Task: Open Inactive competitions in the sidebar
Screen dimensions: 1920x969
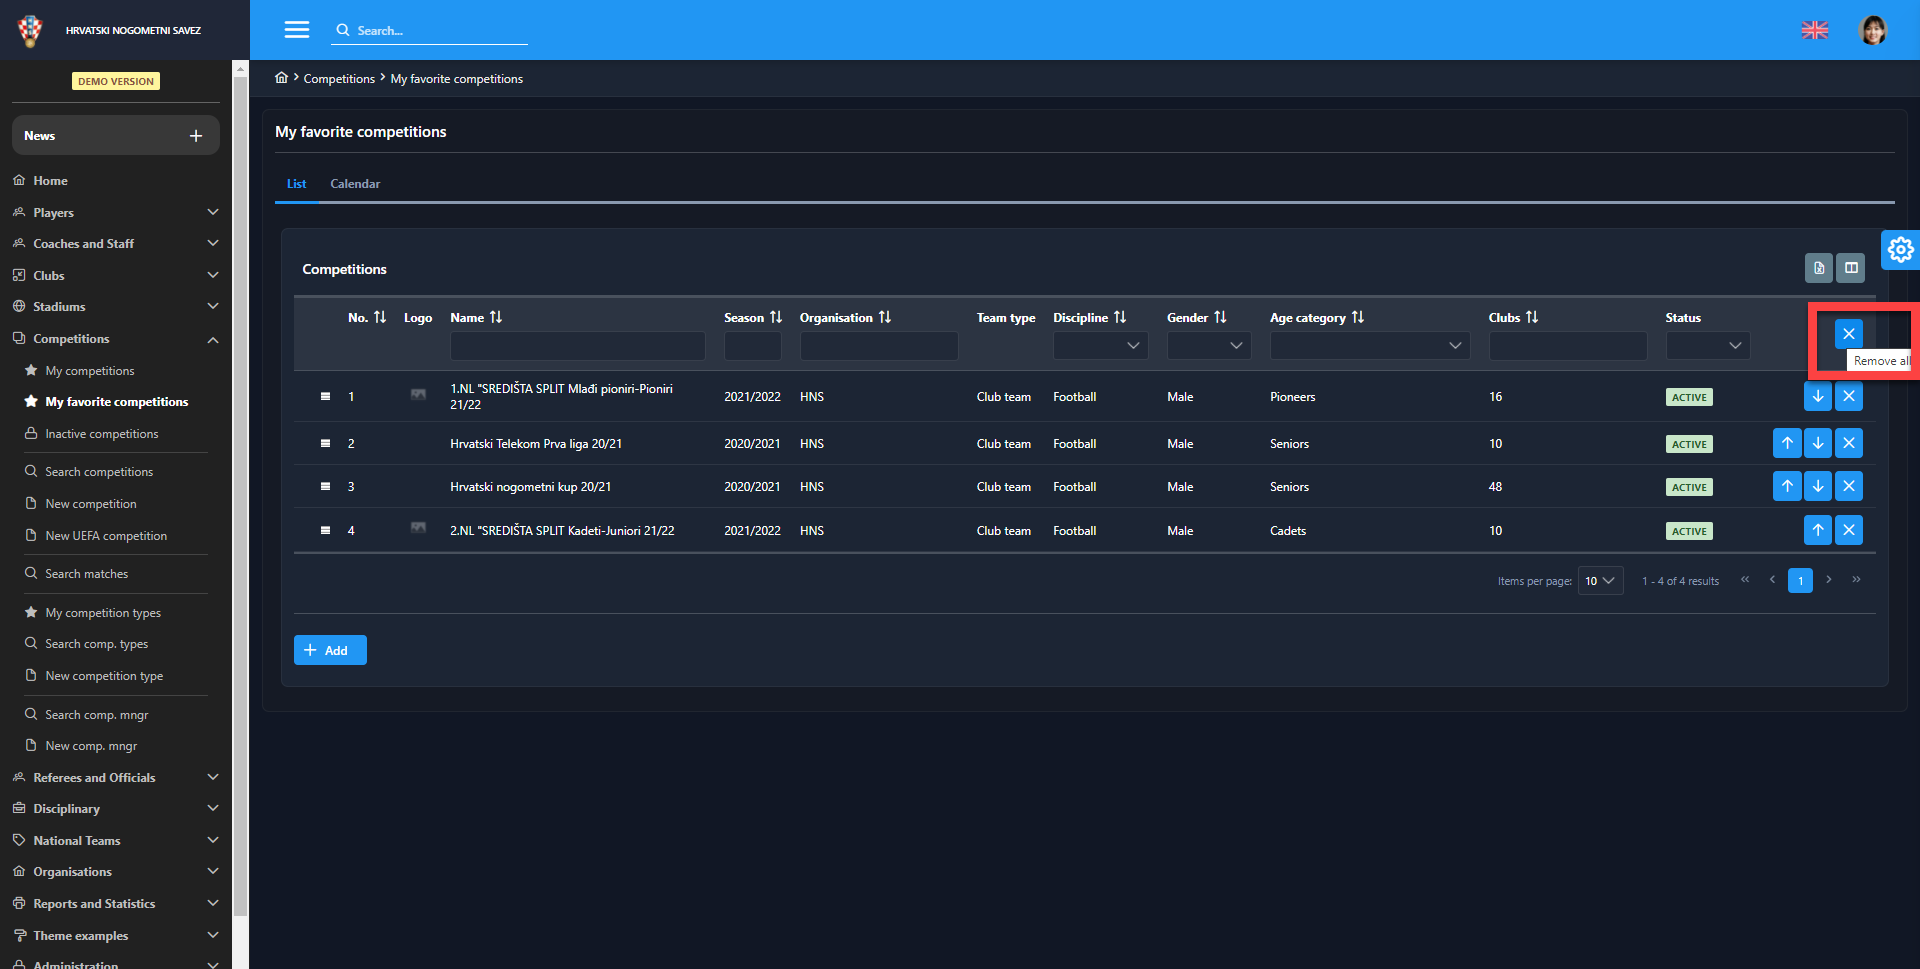Action: (x=101, y=434)
